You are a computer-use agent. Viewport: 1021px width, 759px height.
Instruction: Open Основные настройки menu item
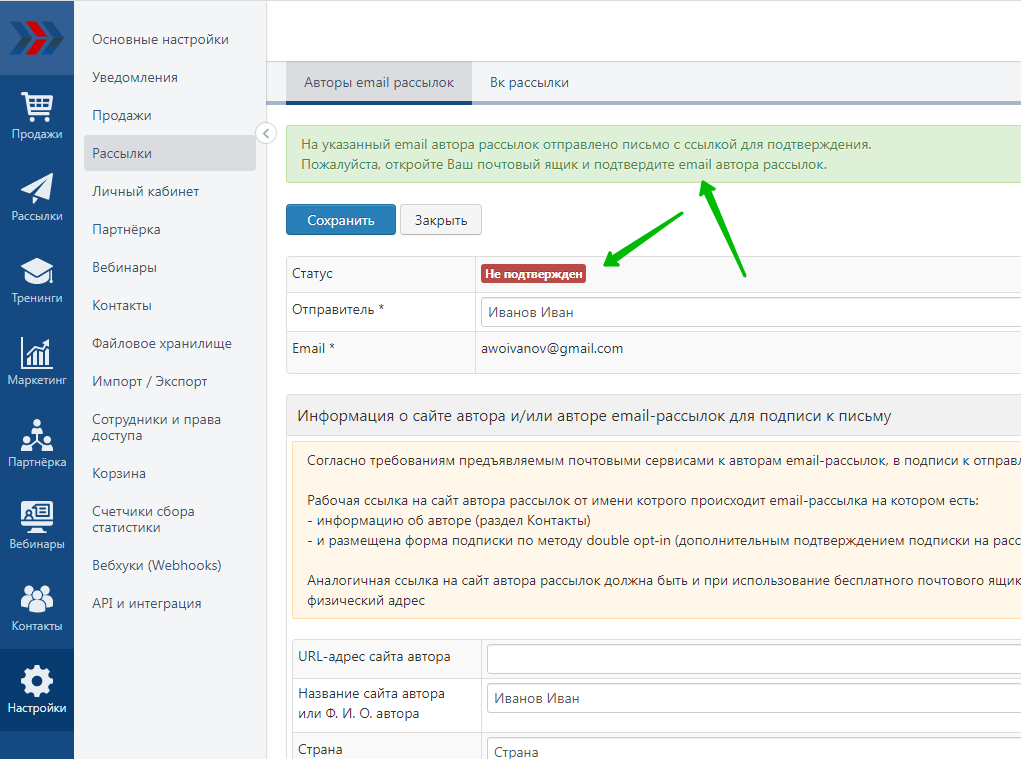[160, 40]
